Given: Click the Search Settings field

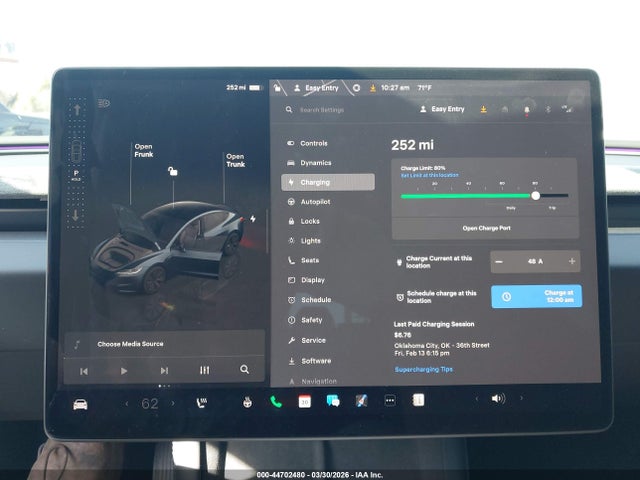Looking at the screenshot, I should pos(322,110).
